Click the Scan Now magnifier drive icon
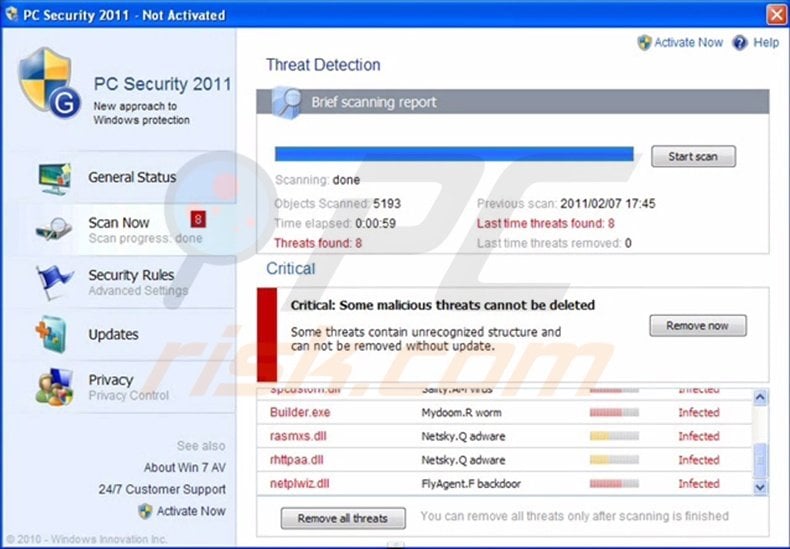Screen dimensions: 790x549 click(x=54, y=229)
